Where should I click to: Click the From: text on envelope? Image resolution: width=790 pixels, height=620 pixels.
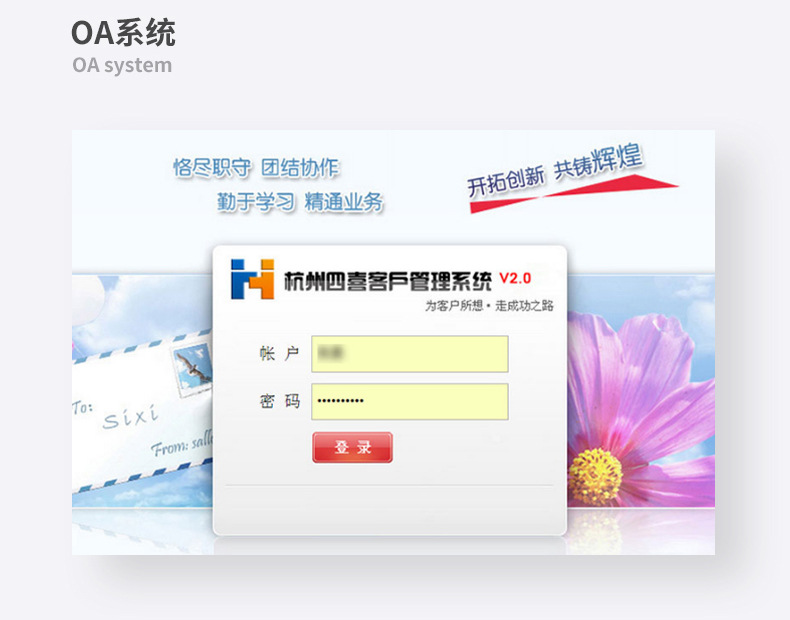169,446
